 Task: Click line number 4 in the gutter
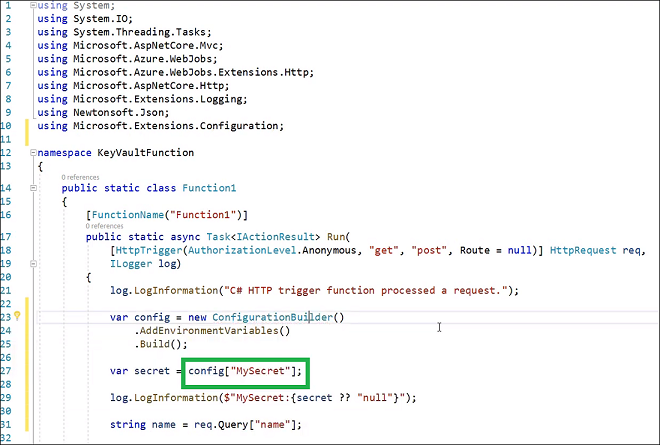tap(9, 46)
